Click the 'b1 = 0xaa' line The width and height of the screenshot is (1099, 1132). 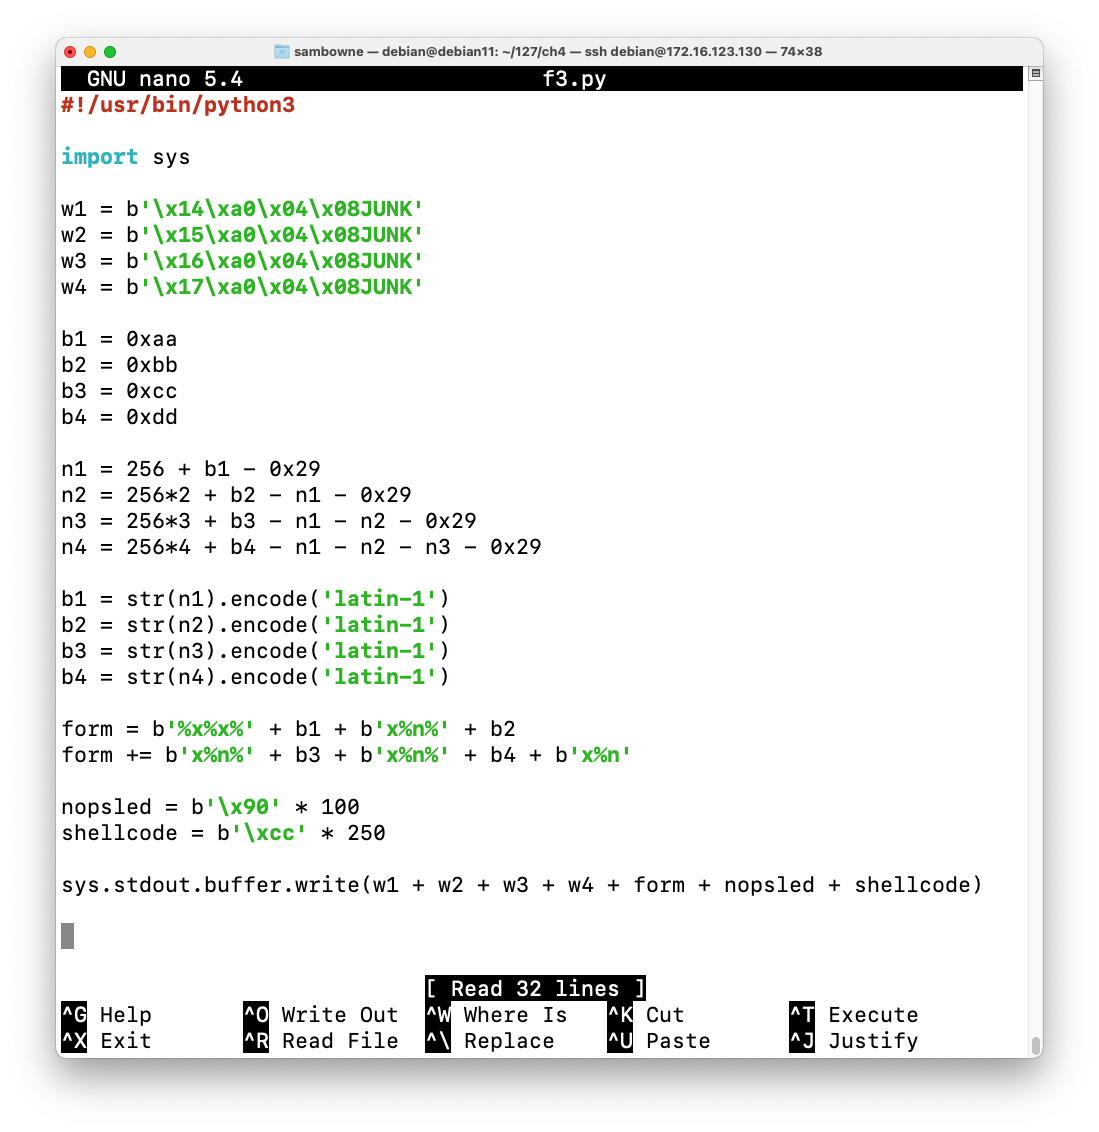[x=119, y=339]
